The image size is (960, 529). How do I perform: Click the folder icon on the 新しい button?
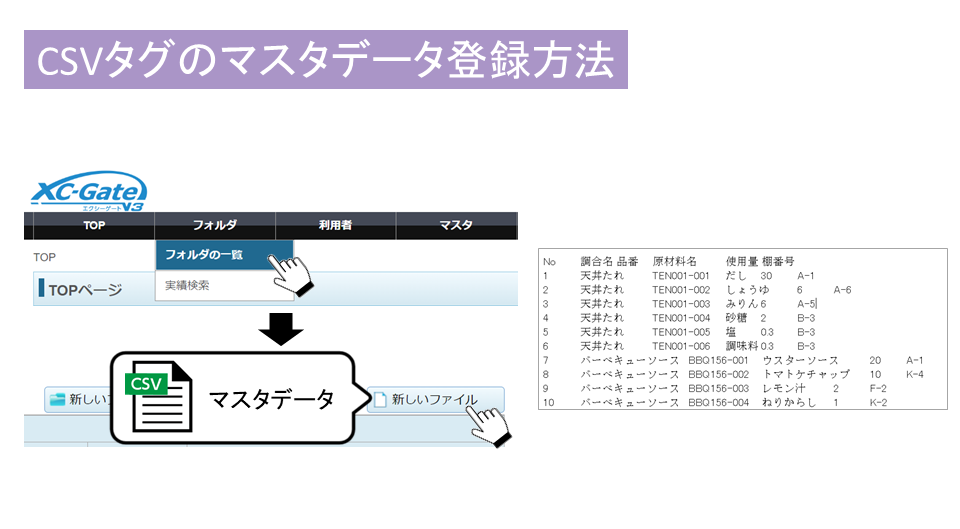tap(57, 400)
